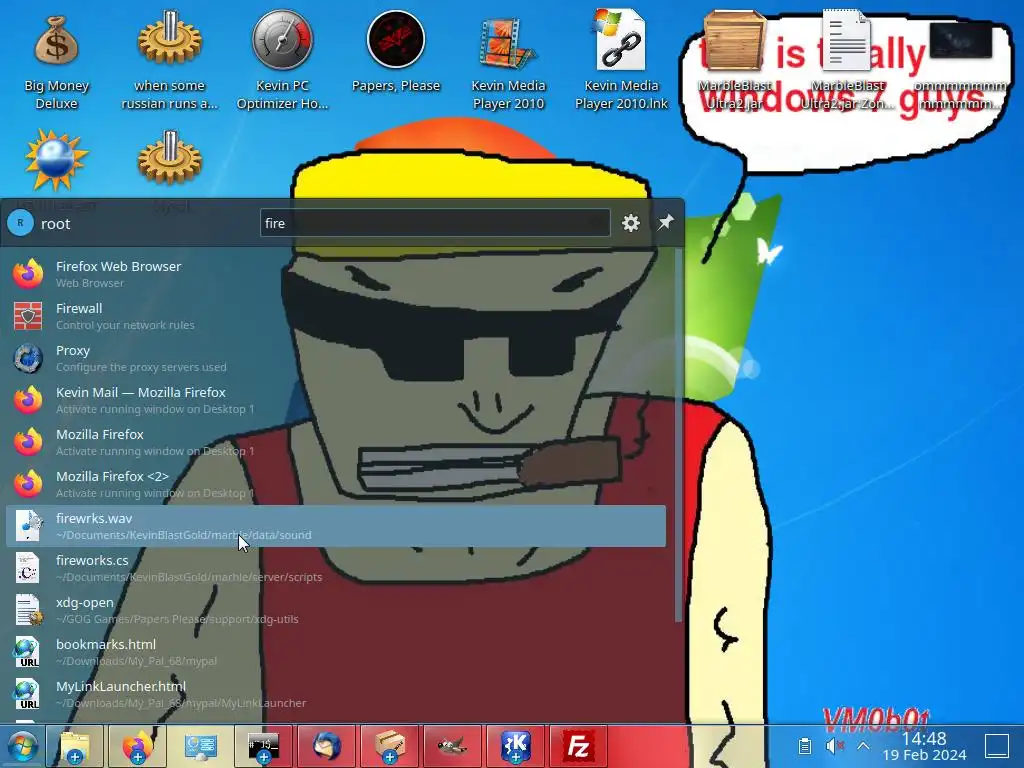Click the firewrks.wav audio file icon
This screenshot has height=768, width=1024.
click(x=28, y=526)
